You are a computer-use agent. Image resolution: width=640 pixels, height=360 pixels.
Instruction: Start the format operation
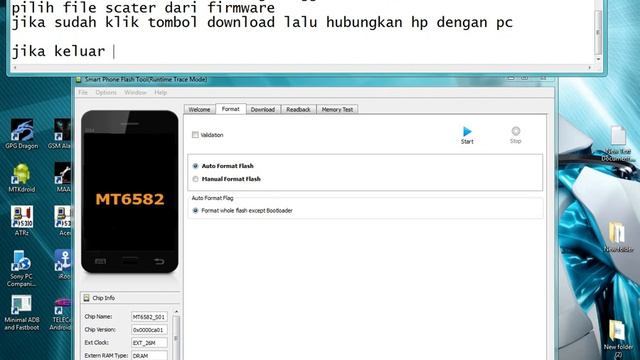click(x=467, y=135)
